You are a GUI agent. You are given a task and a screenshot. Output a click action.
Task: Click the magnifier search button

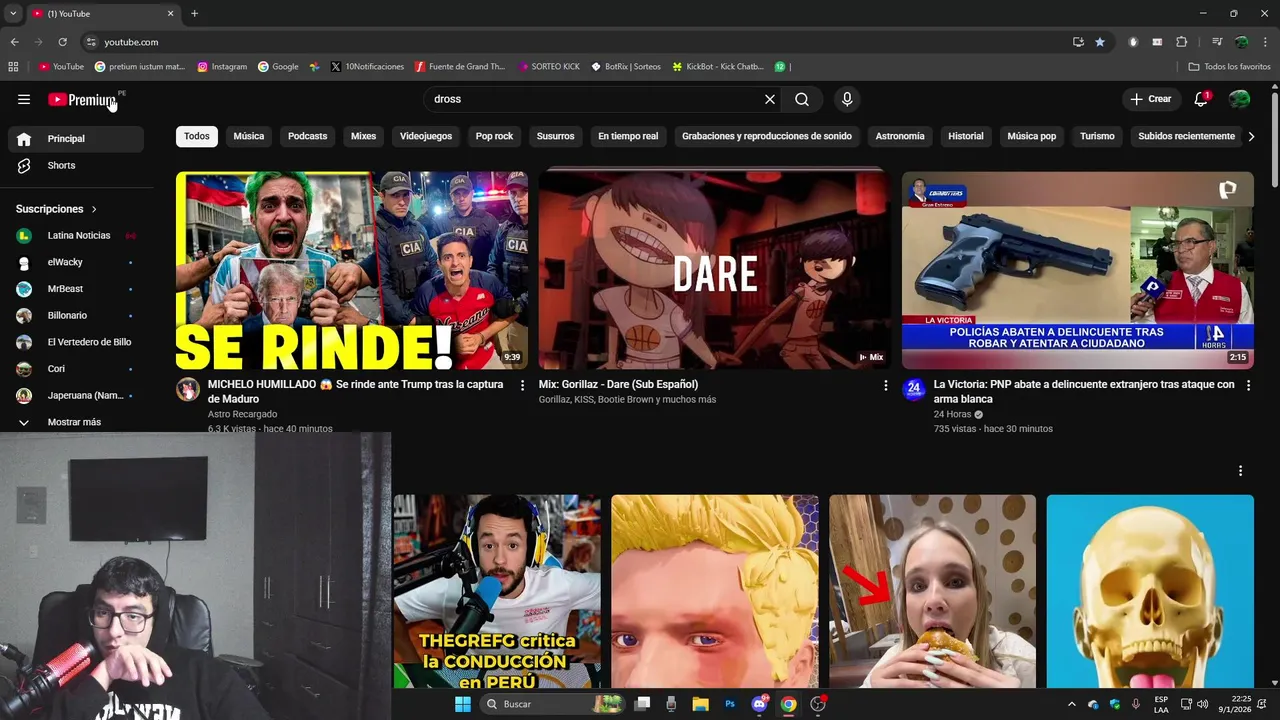(802, 99)
